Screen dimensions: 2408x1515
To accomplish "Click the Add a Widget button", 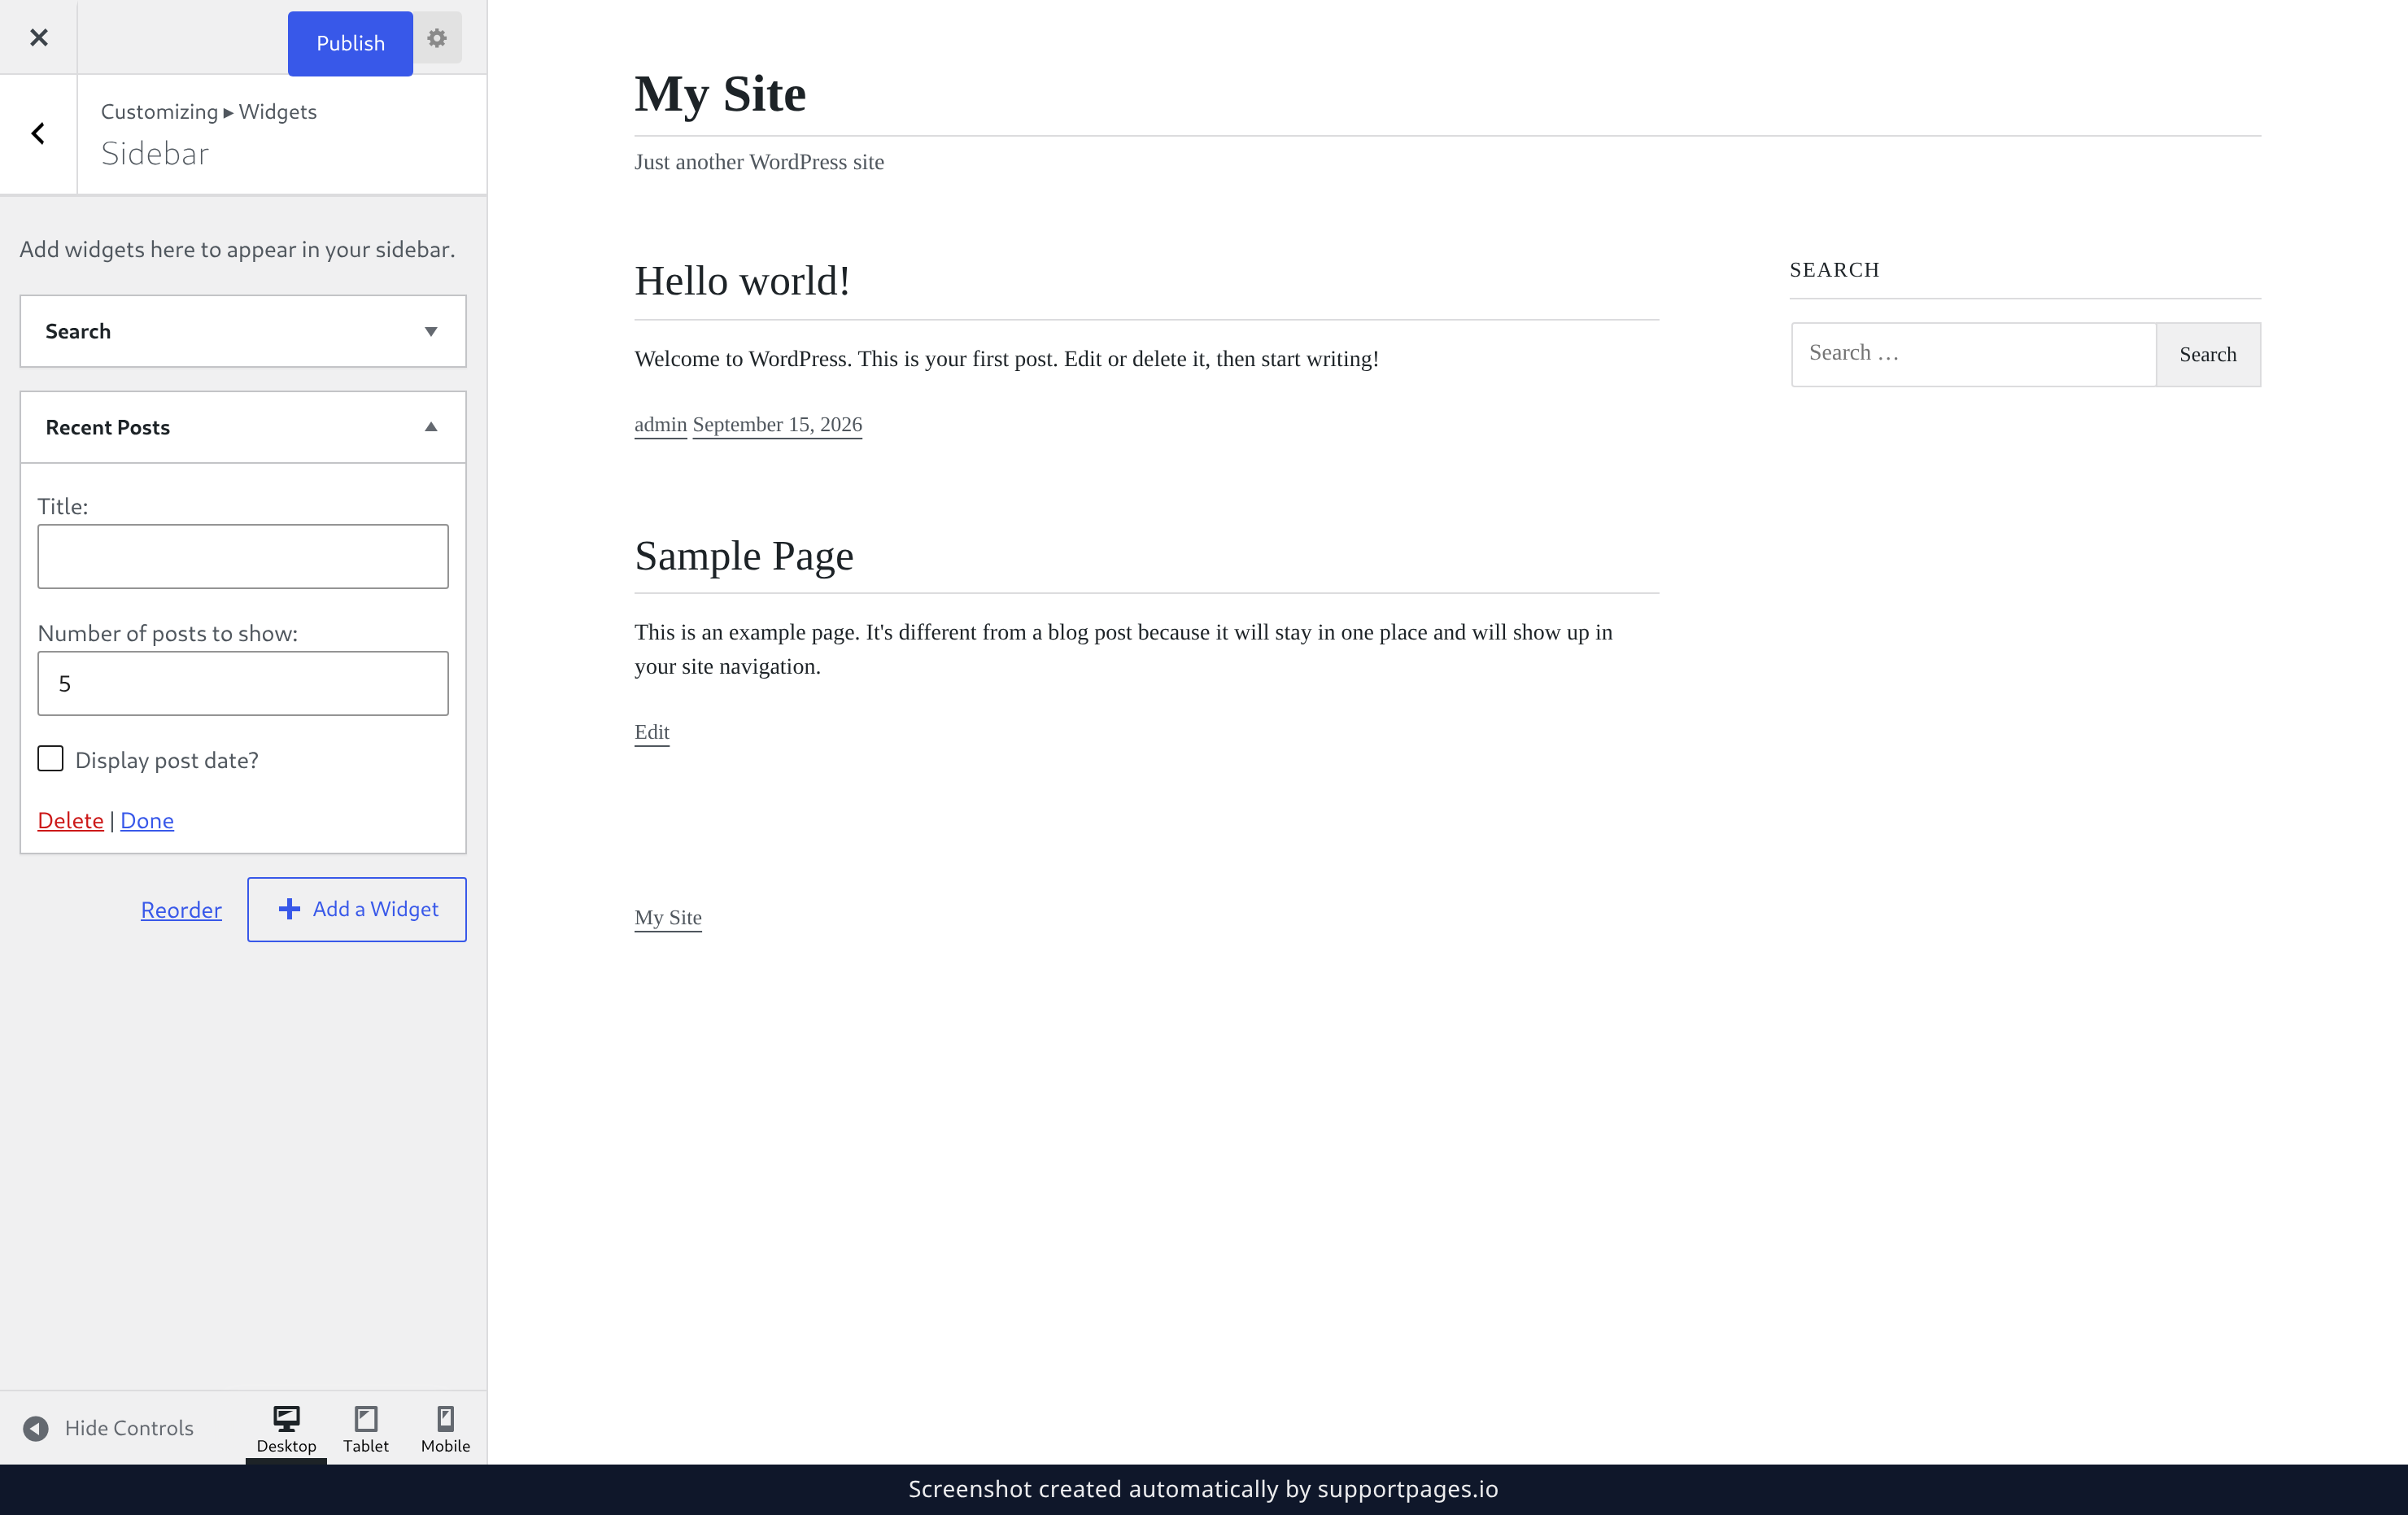I will pos(357,909).
